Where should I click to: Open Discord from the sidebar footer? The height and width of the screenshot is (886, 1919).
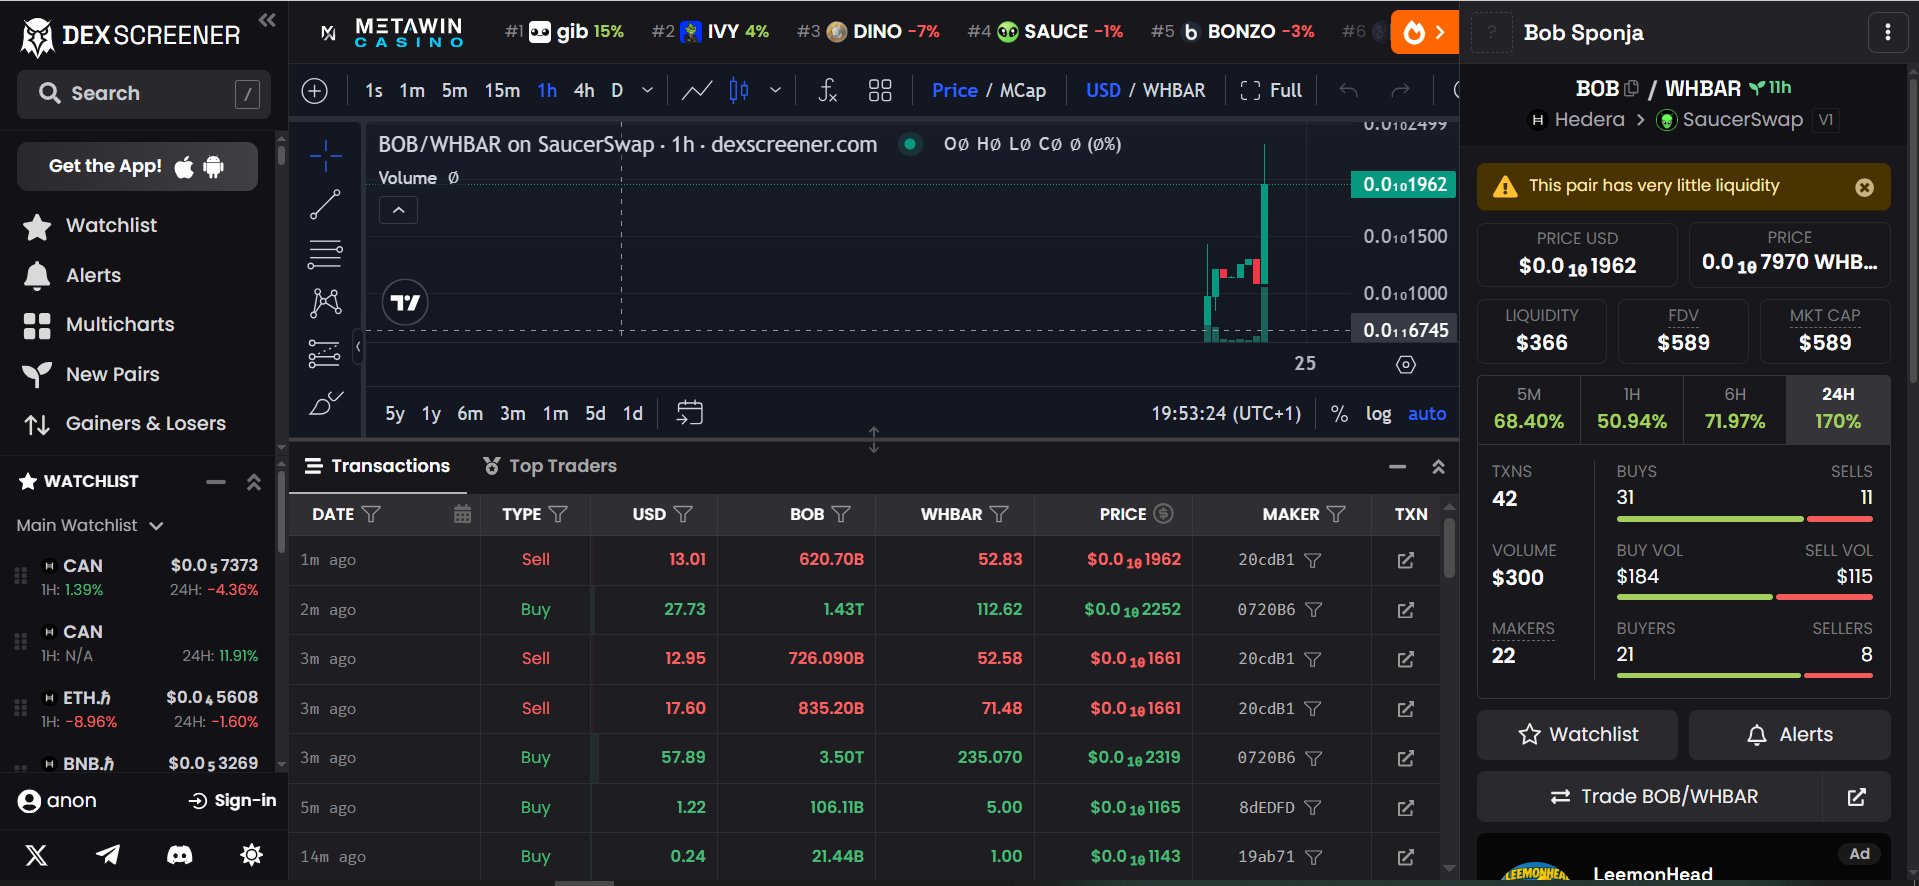(x=179, y=855)
